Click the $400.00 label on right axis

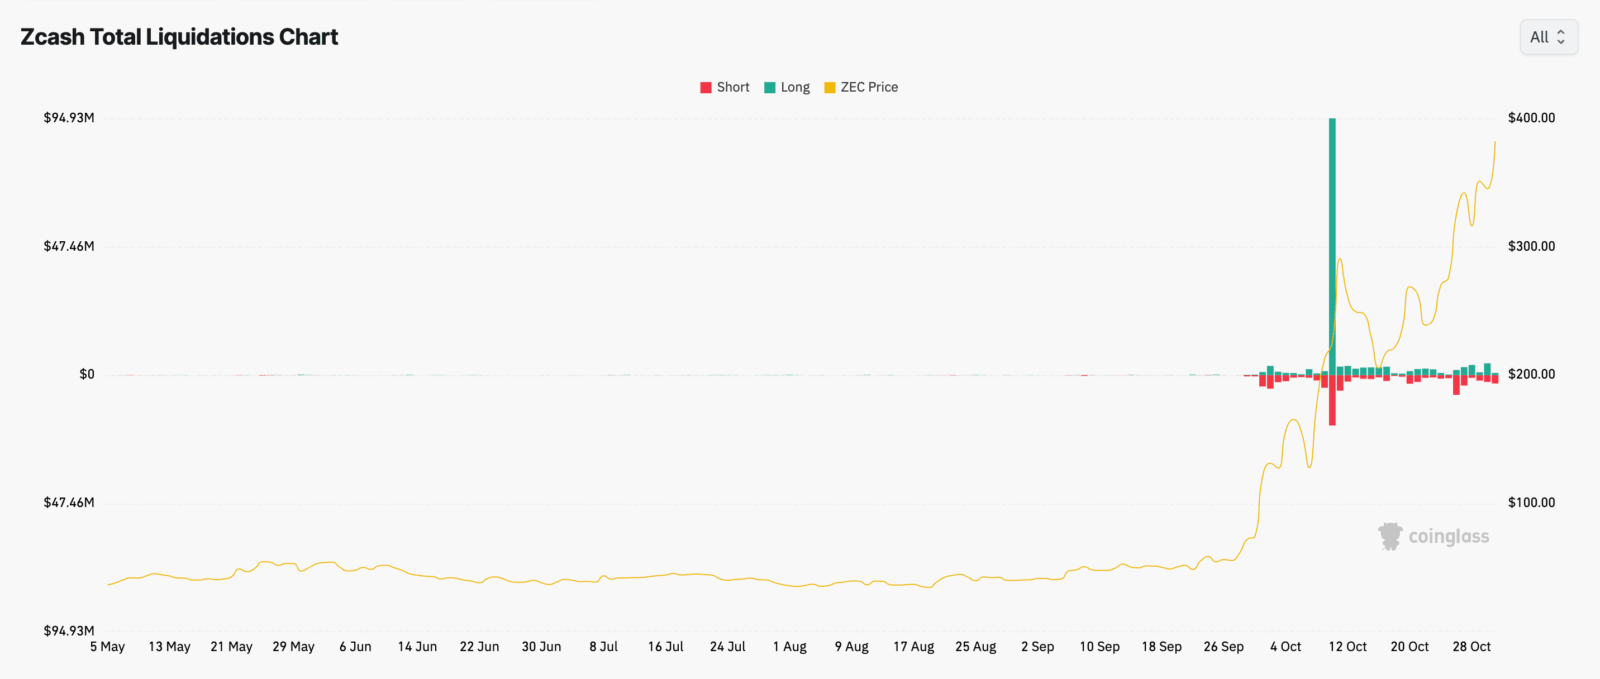(x=1531, y=117)
